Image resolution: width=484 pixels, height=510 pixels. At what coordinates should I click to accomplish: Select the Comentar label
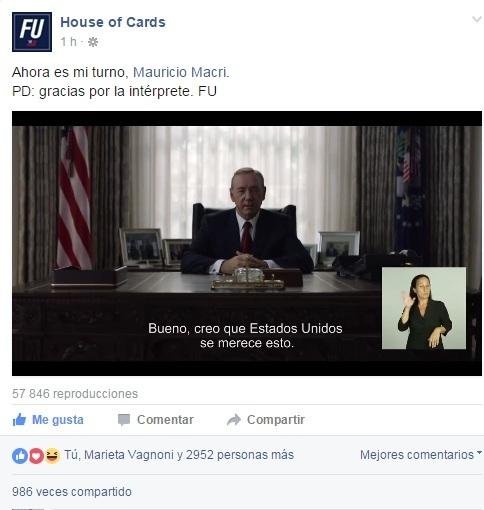click(x=165, y=420)
